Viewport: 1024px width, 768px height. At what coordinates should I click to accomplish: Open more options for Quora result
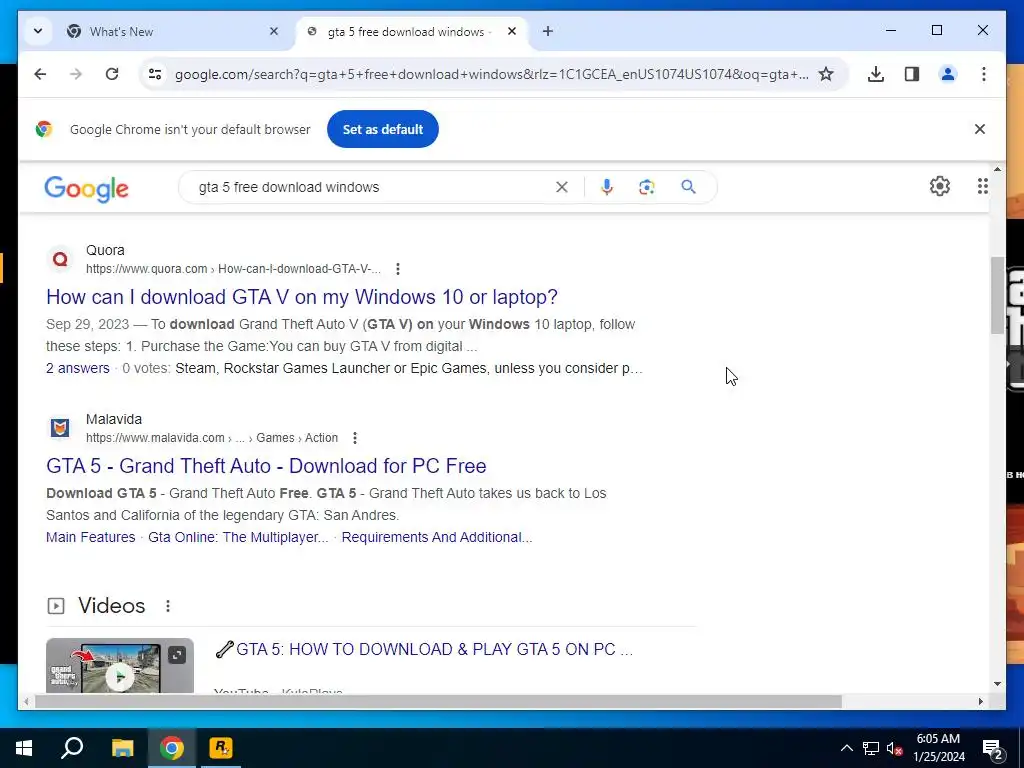[x=398, y=269]
